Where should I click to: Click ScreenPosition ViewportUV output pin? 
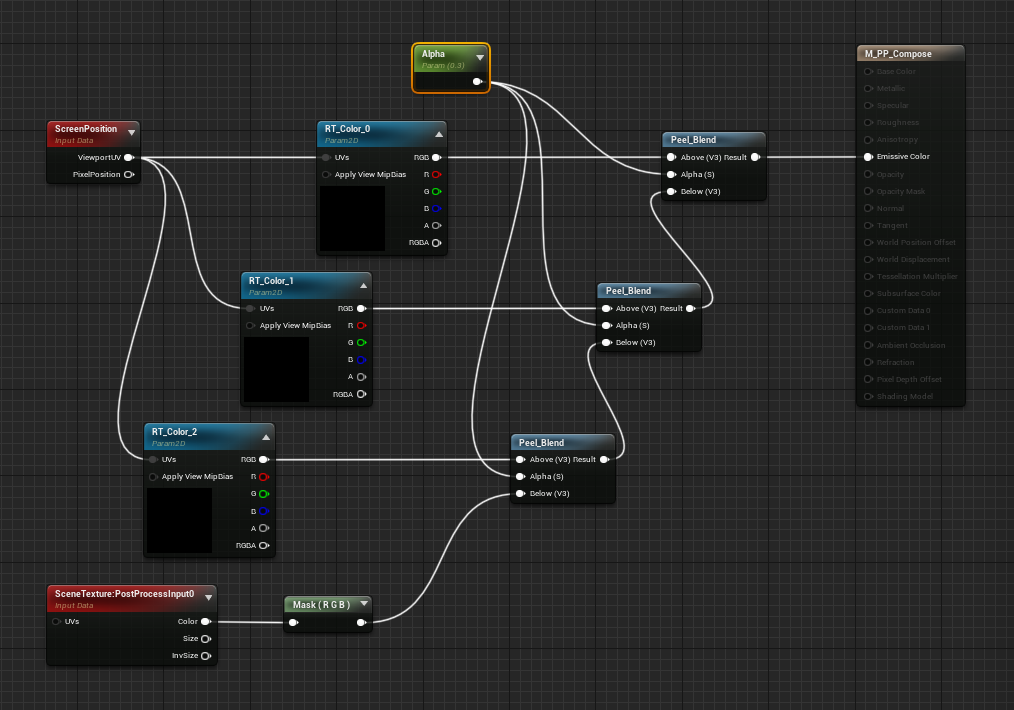coord(129,157)
